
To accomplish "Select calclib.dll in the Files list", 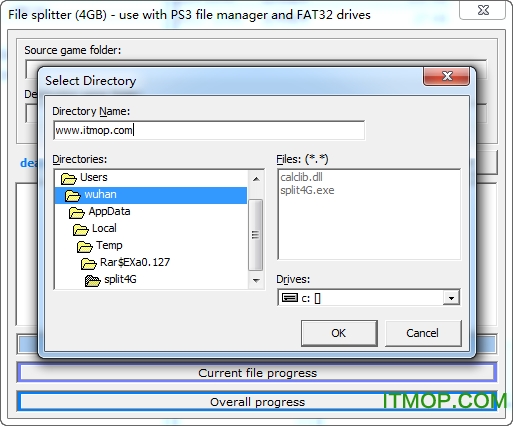I will [301, 177].
